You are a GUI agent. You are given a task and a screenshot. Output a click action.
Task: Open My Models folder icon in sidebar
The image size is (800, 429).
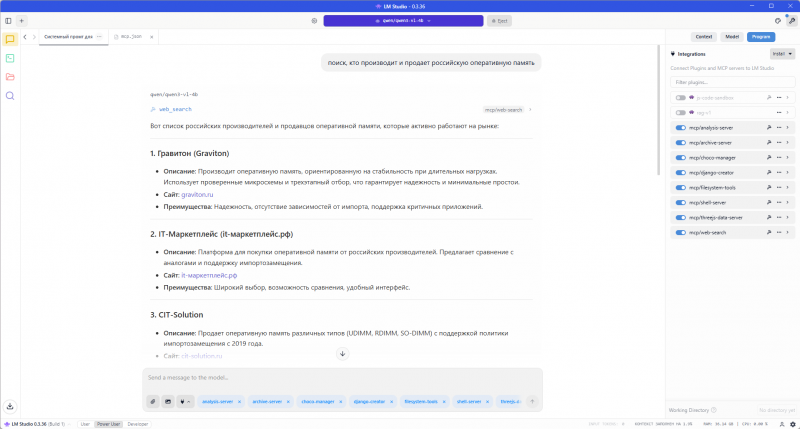pyautogui.click(x=10, y=77)
